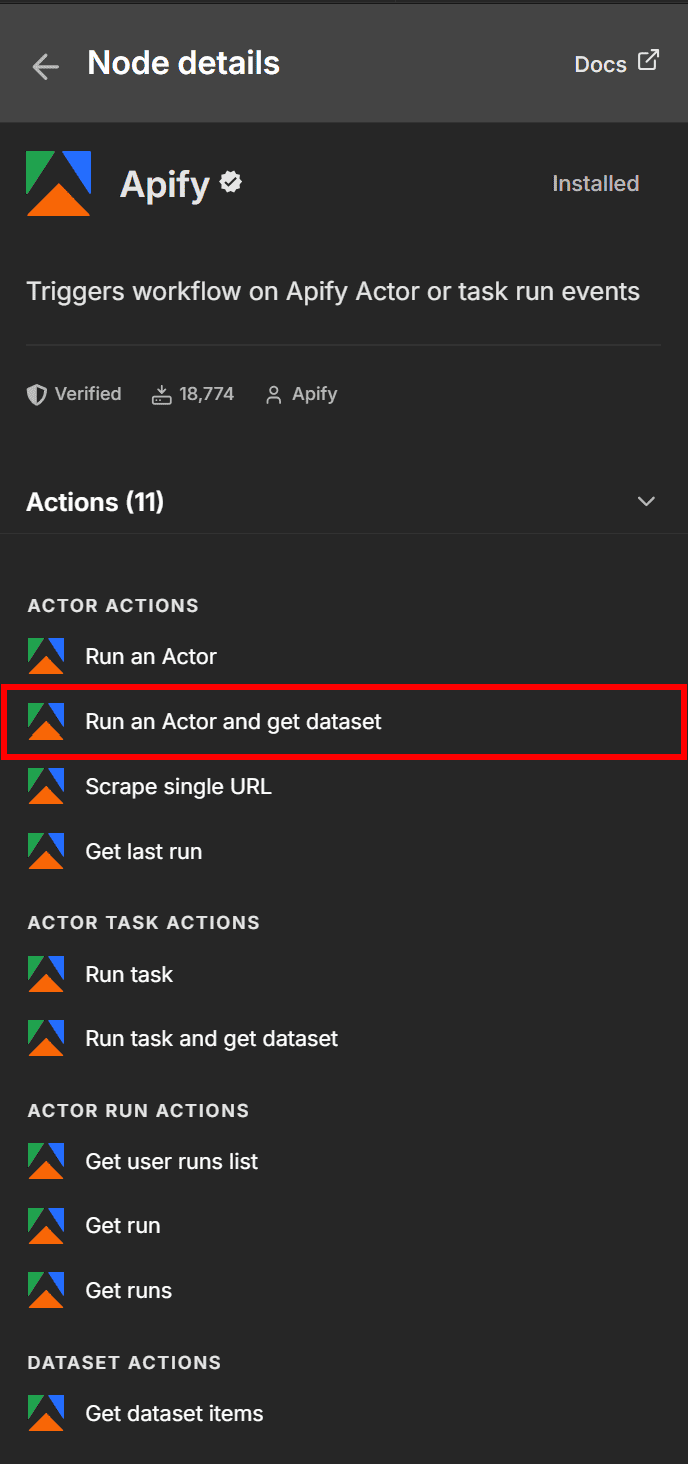Viewport: 688px width, 1464px height.
Task: Click the icon beside Run task and get dataset
Action: tap(46, 1039)
